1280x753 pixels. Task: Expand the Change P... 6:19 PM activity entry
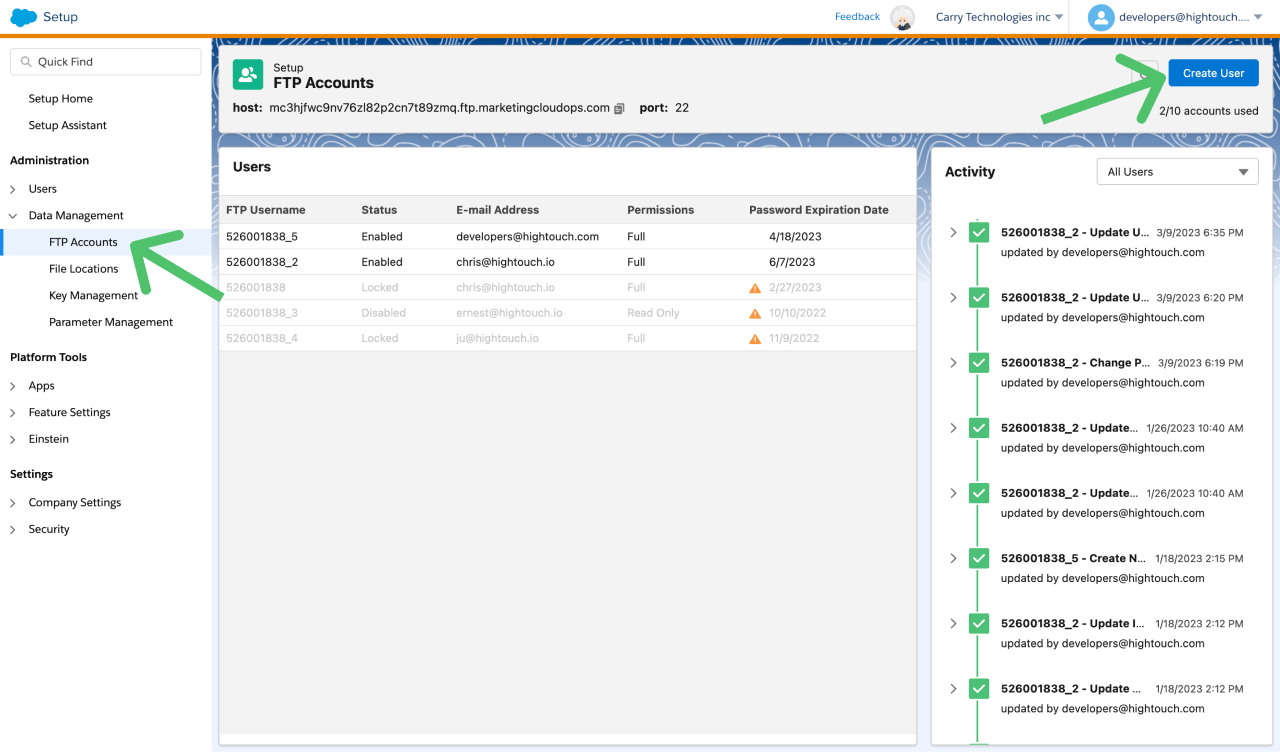click(953, 362)
